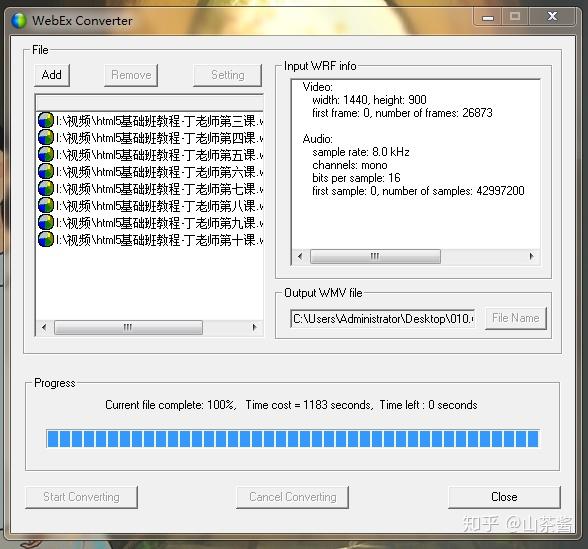Image resolution: width=588 pixels, height=549 pixels.
Task: Click the Add button
Action: click(52, 75)
